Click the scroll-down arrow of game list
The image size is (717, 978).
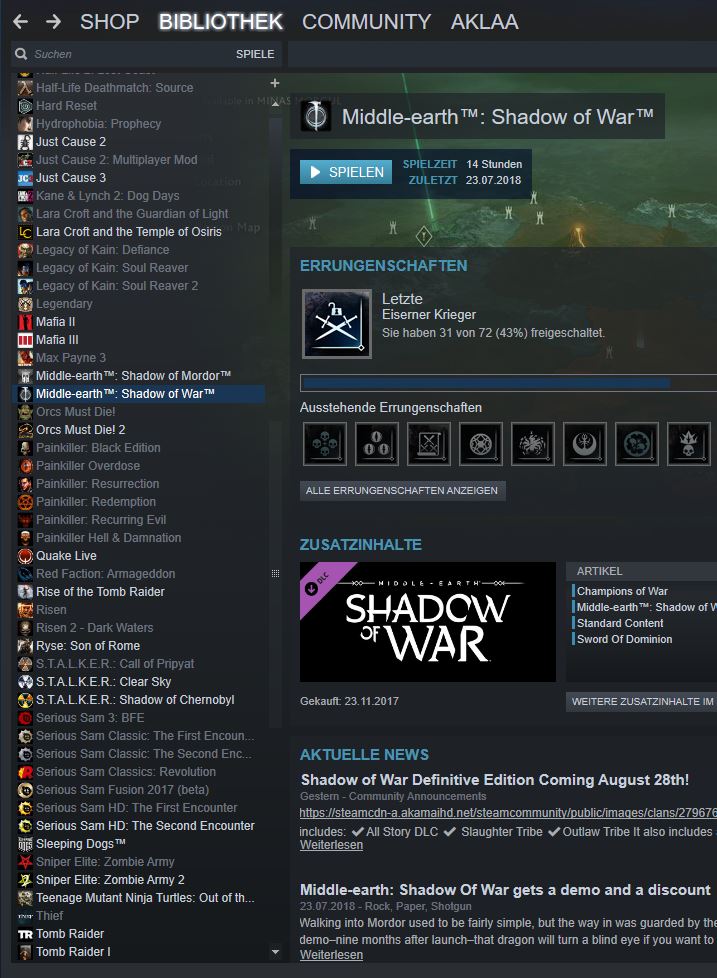click(x=275, y=952)
